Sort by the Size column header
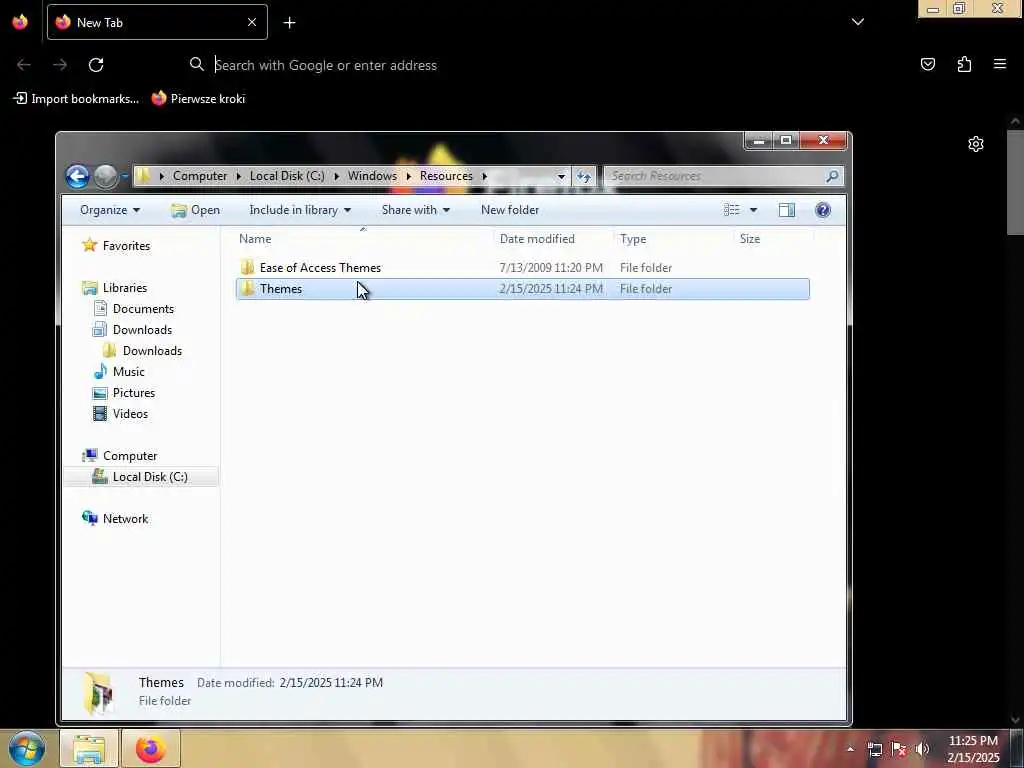This screenshot has width=1024, height=768. coord(774,238)
